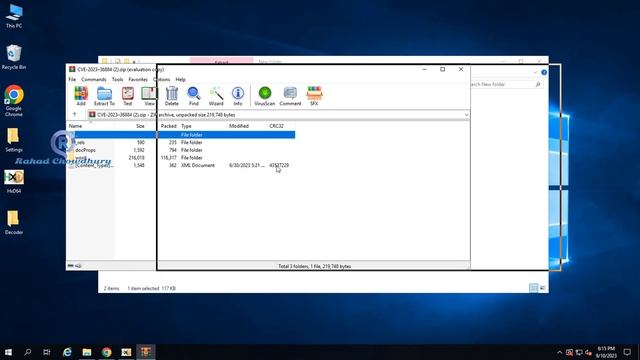Open the notification center icon

(627, 352)
